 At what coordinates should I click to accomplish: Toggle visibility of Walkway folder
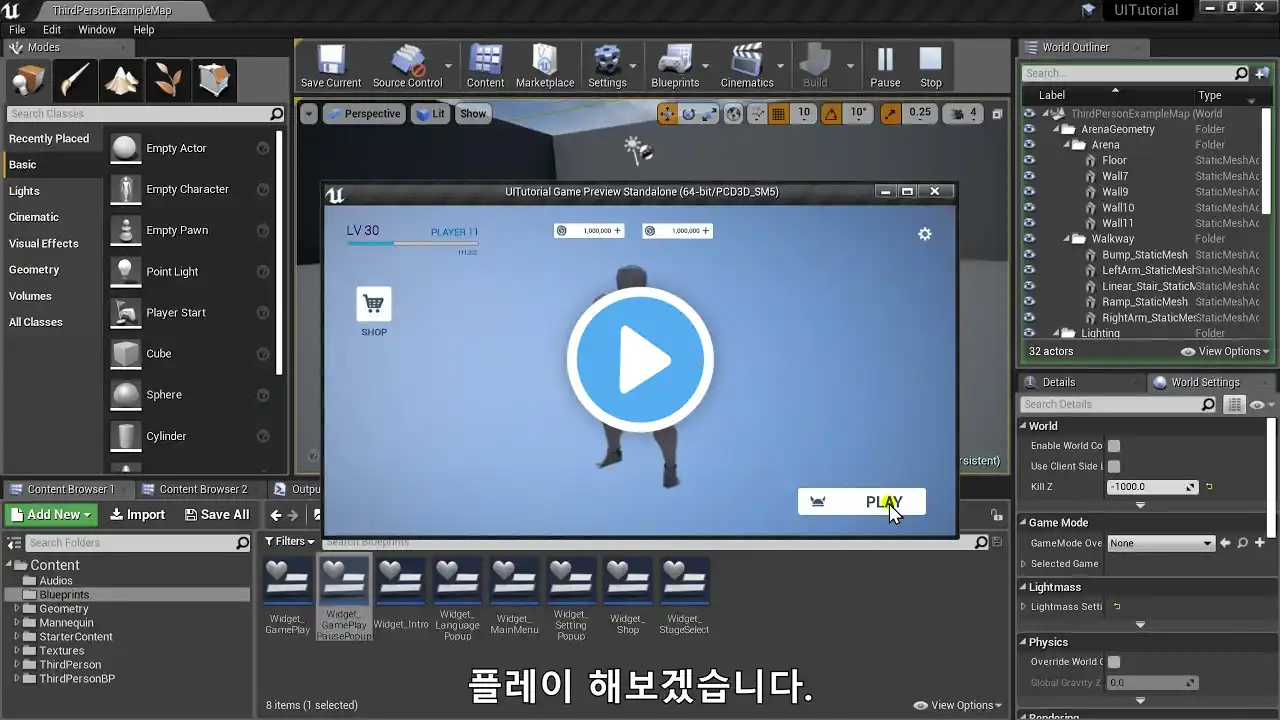(x=1029, y=239)
